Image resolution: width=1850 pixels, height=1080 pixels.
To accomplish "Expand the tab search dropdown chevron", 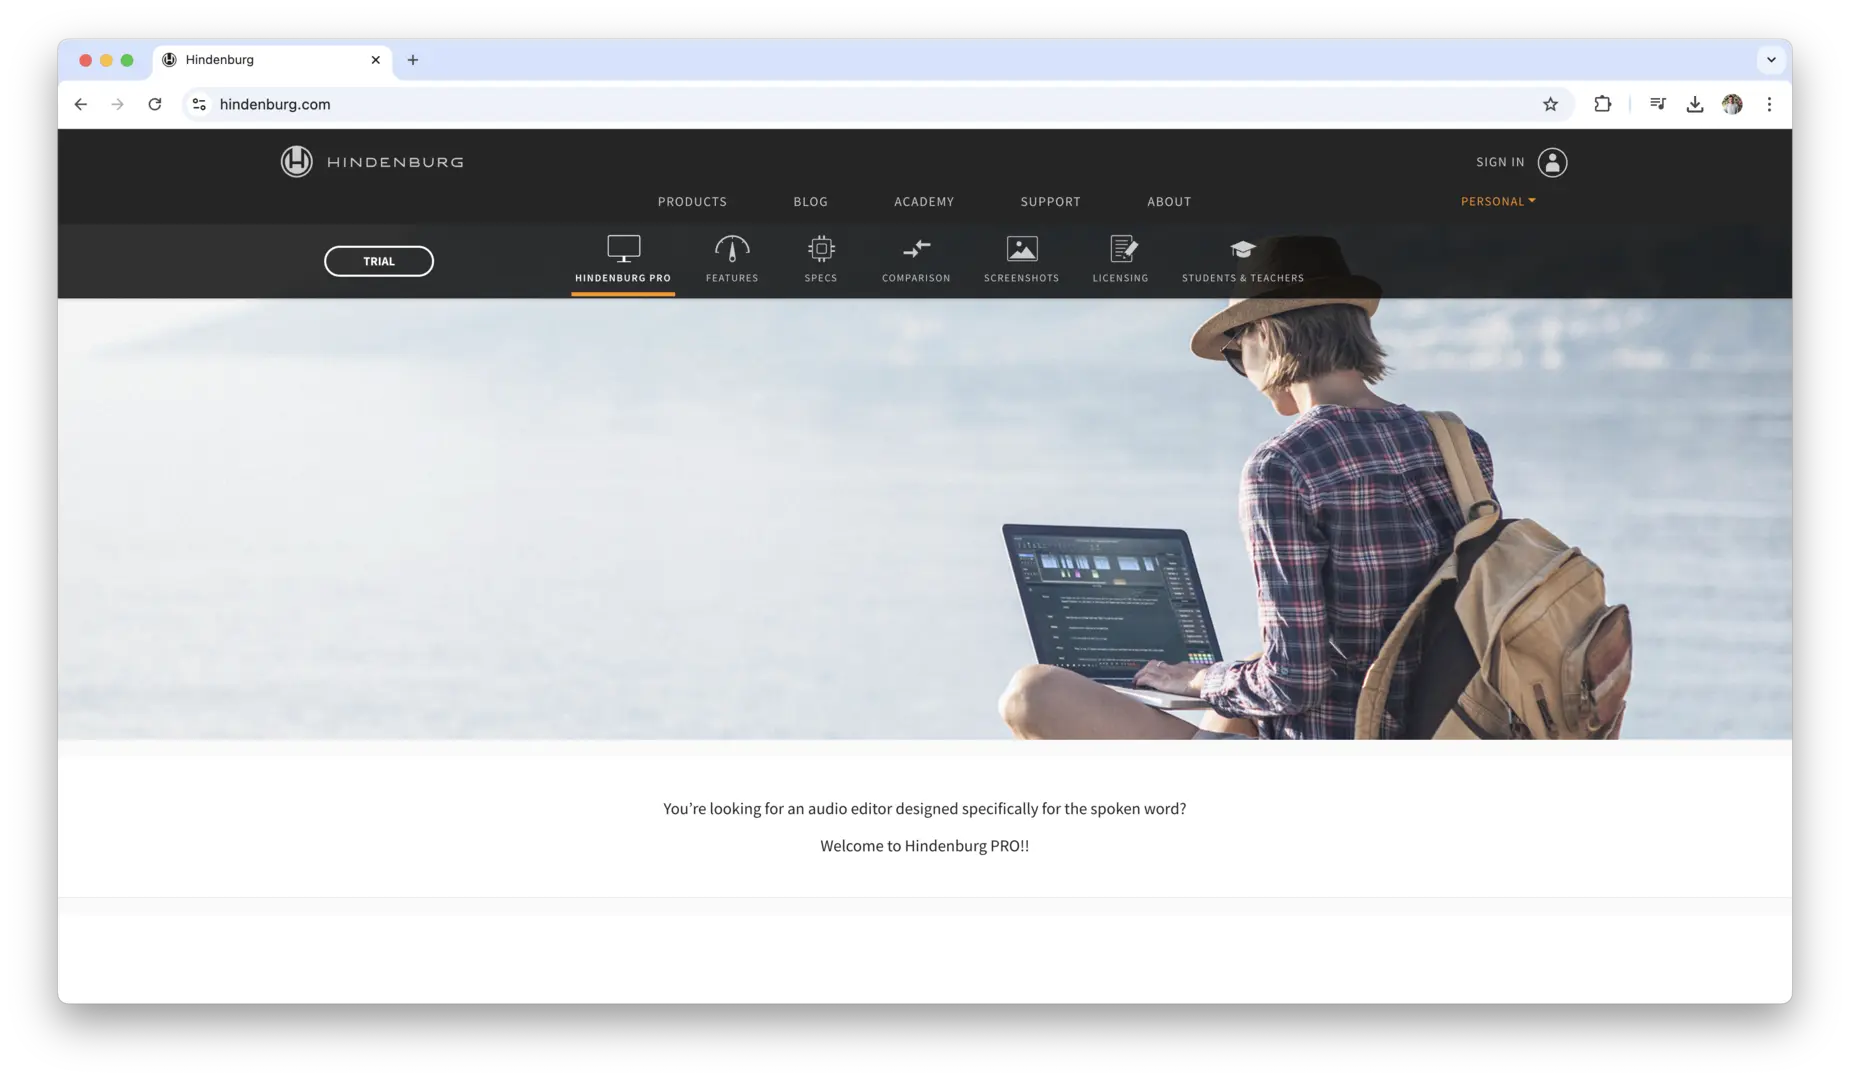I will 1771,60.
